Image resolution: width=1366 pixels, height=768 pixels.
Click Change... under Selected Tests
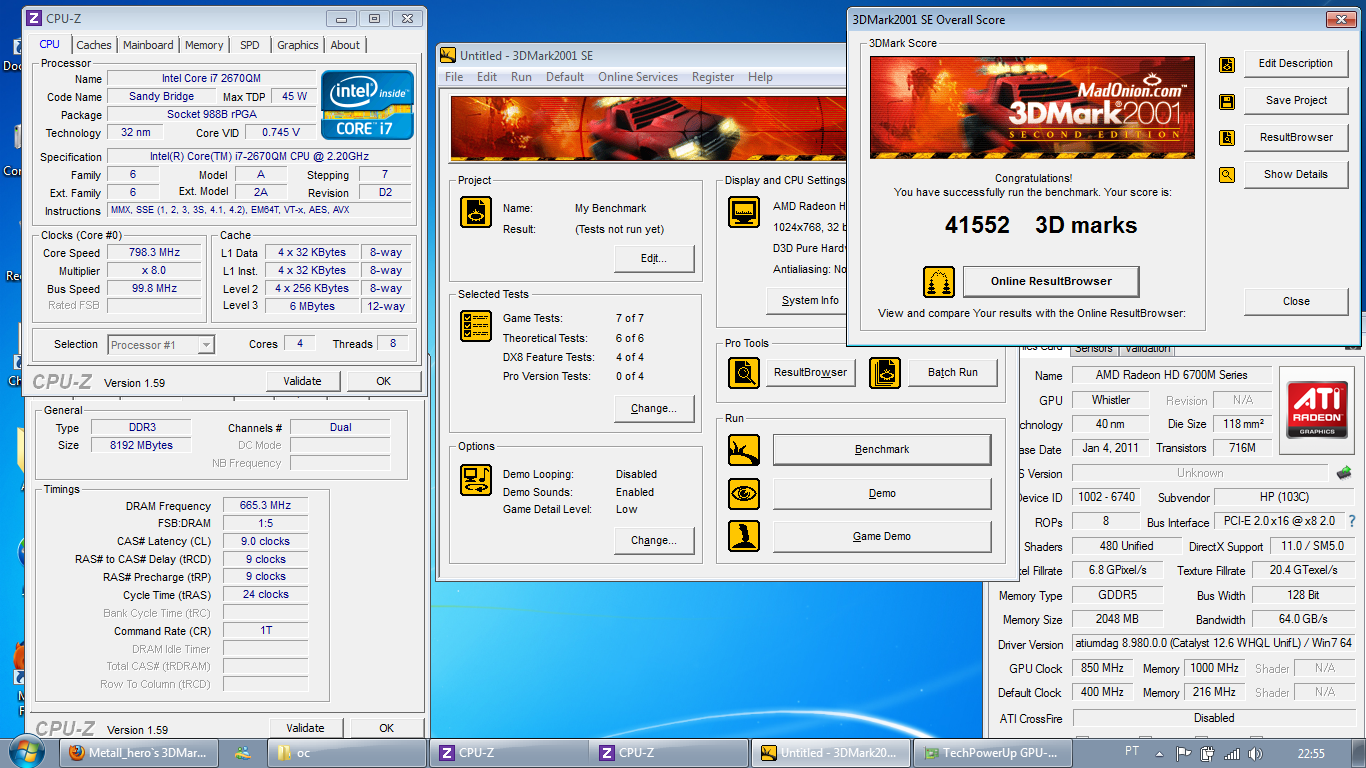tap(654, 408)
